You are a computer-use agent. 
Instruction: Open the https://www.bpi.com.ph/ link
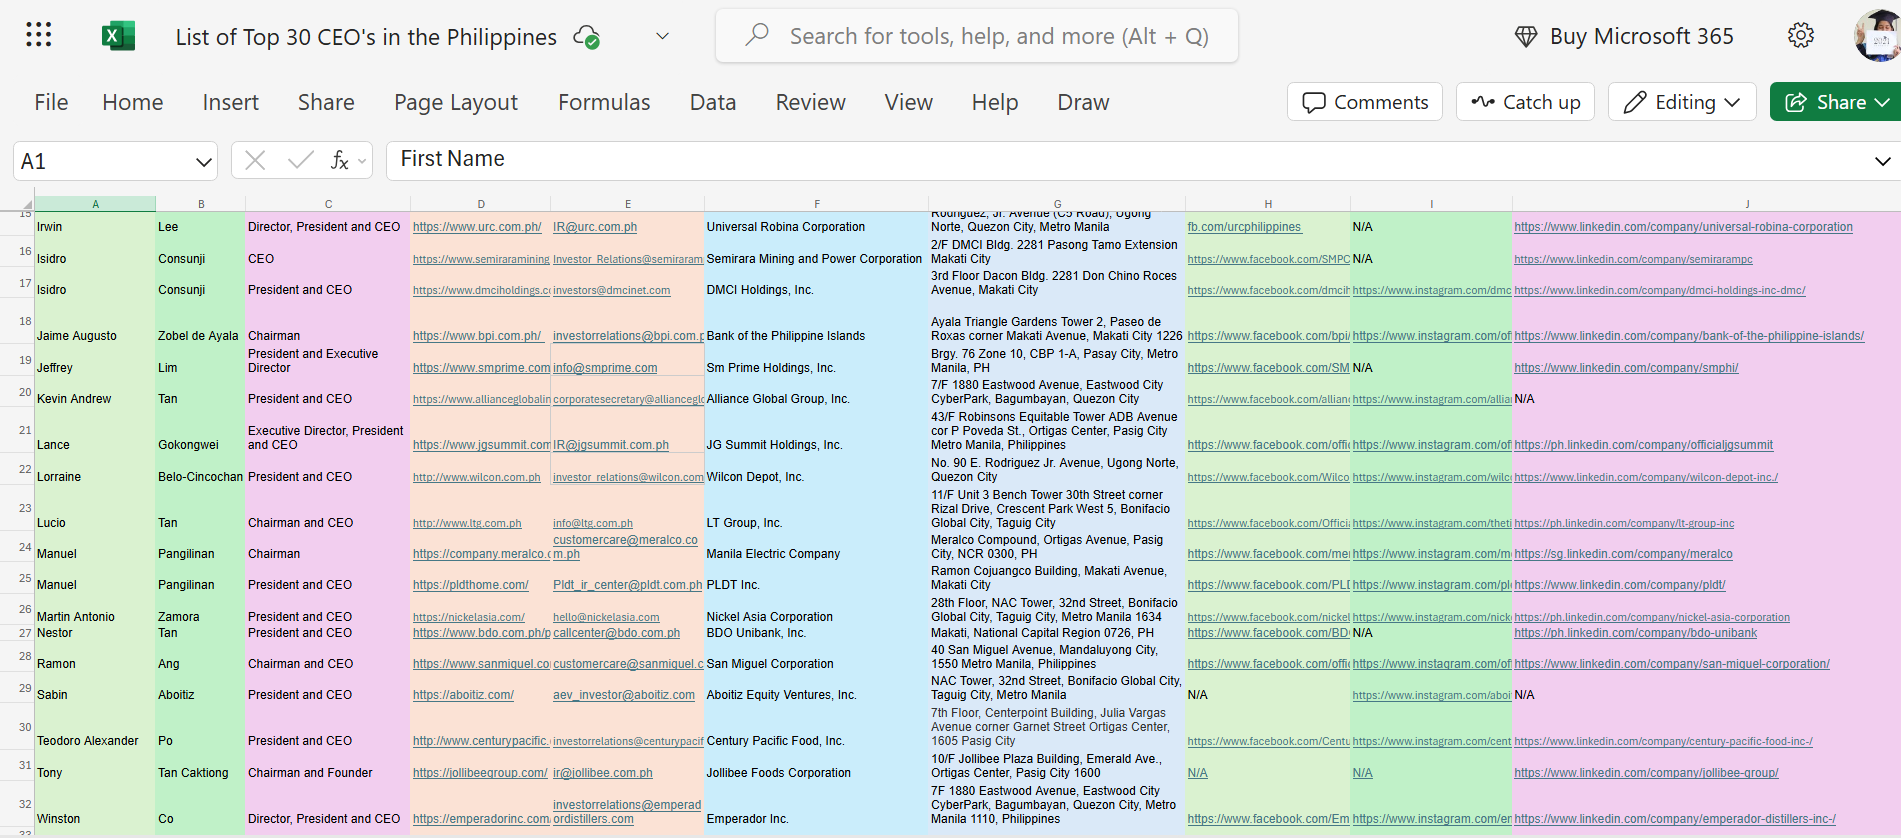tap(477, 336)
